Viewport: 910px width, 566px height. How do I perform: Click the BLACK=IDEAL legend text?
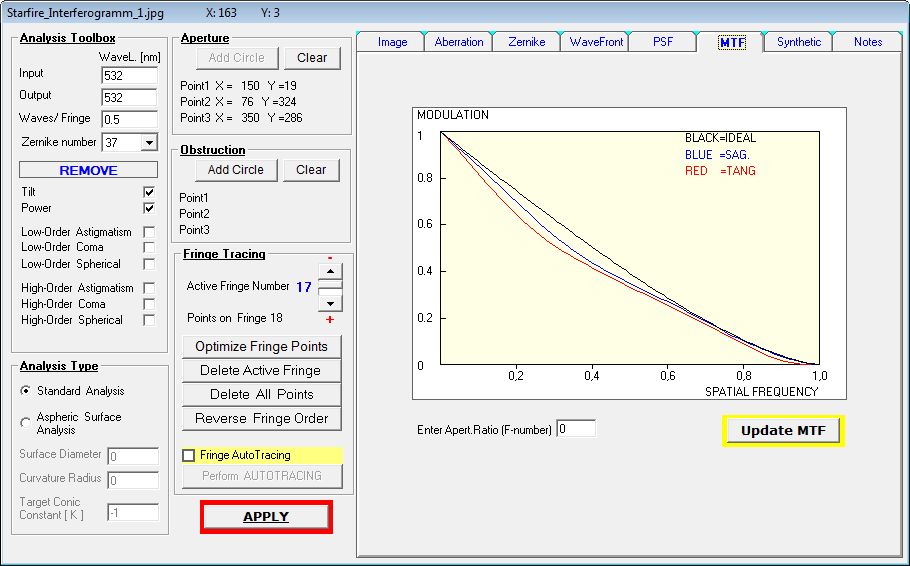point(720,138)
